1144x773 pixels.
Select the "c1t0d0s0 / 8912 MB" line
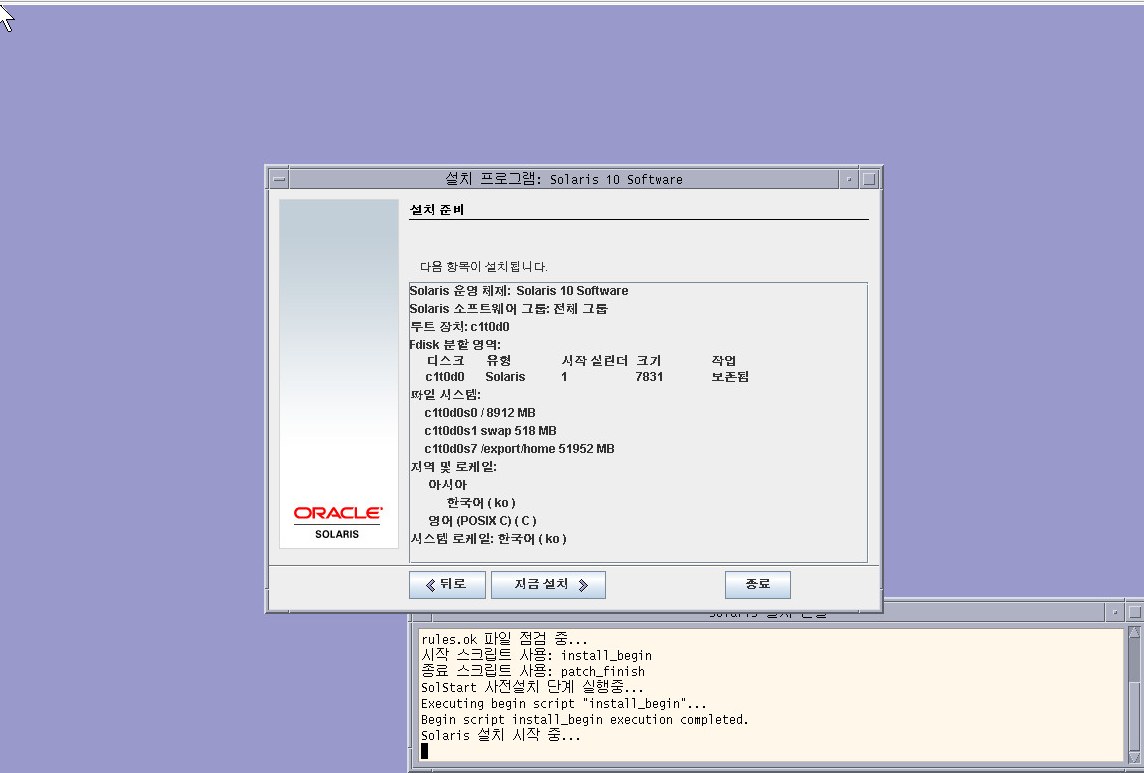click(480, 412)
